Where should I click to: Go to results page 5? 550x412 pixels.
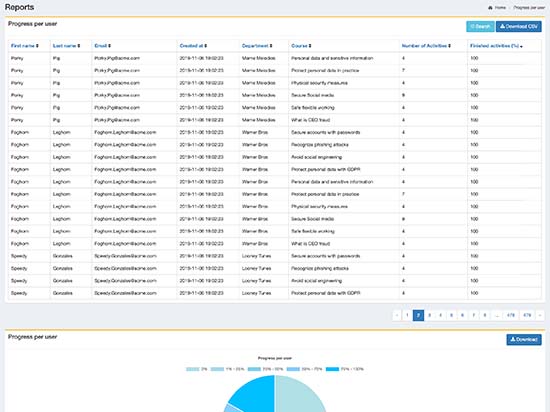tap(451, 315)
